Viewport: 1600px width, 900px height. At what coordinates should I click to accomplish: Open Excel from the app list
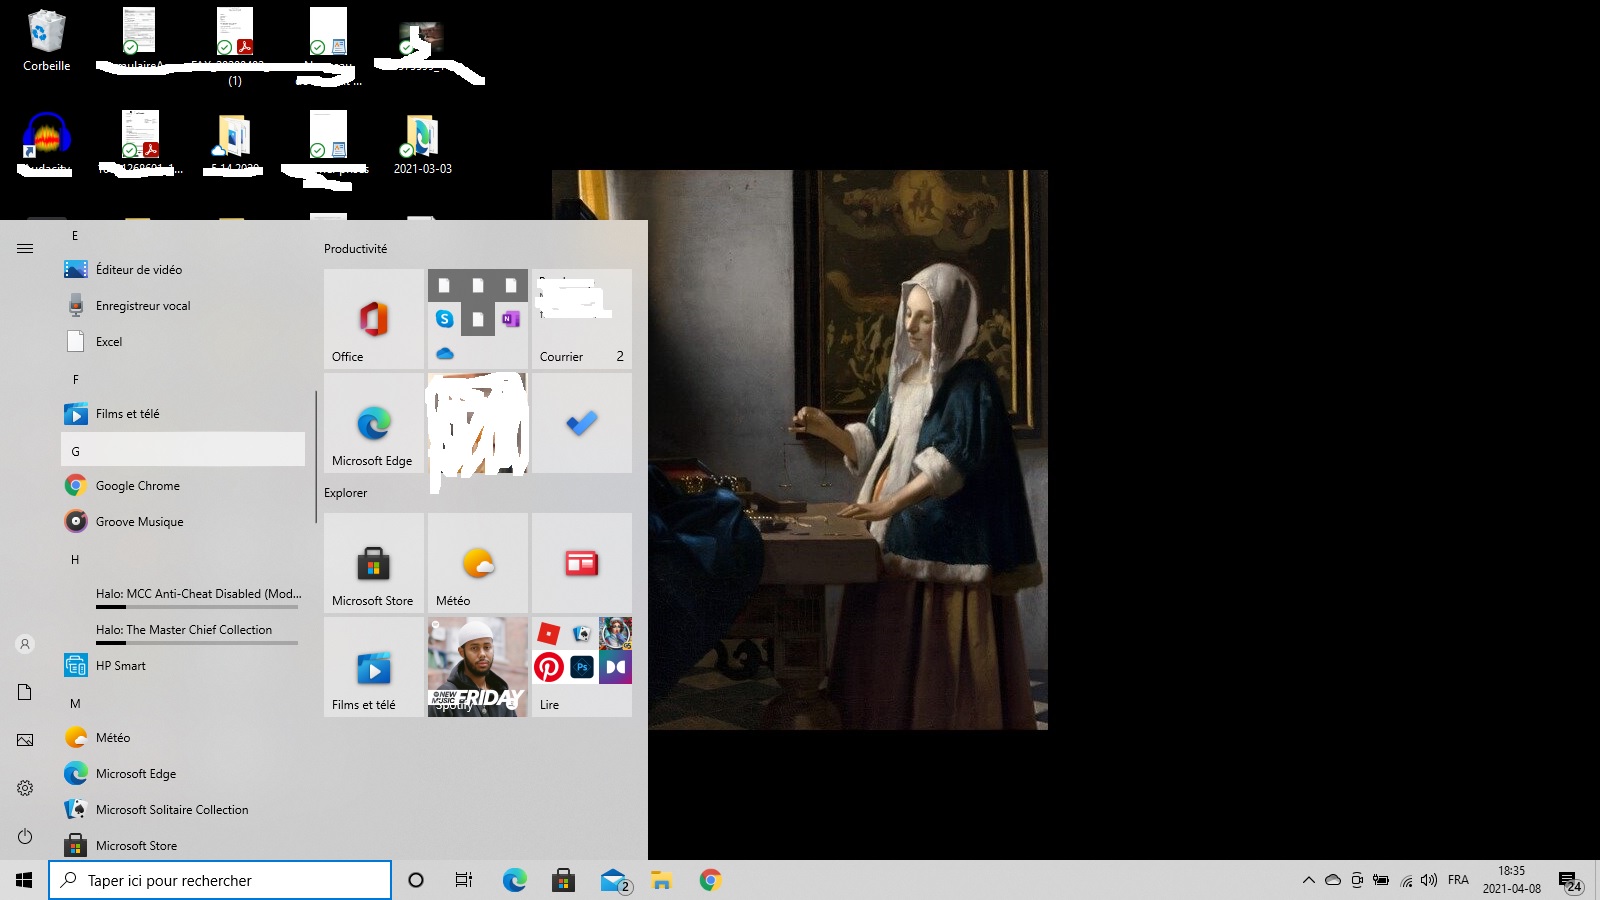click(183, 342)
